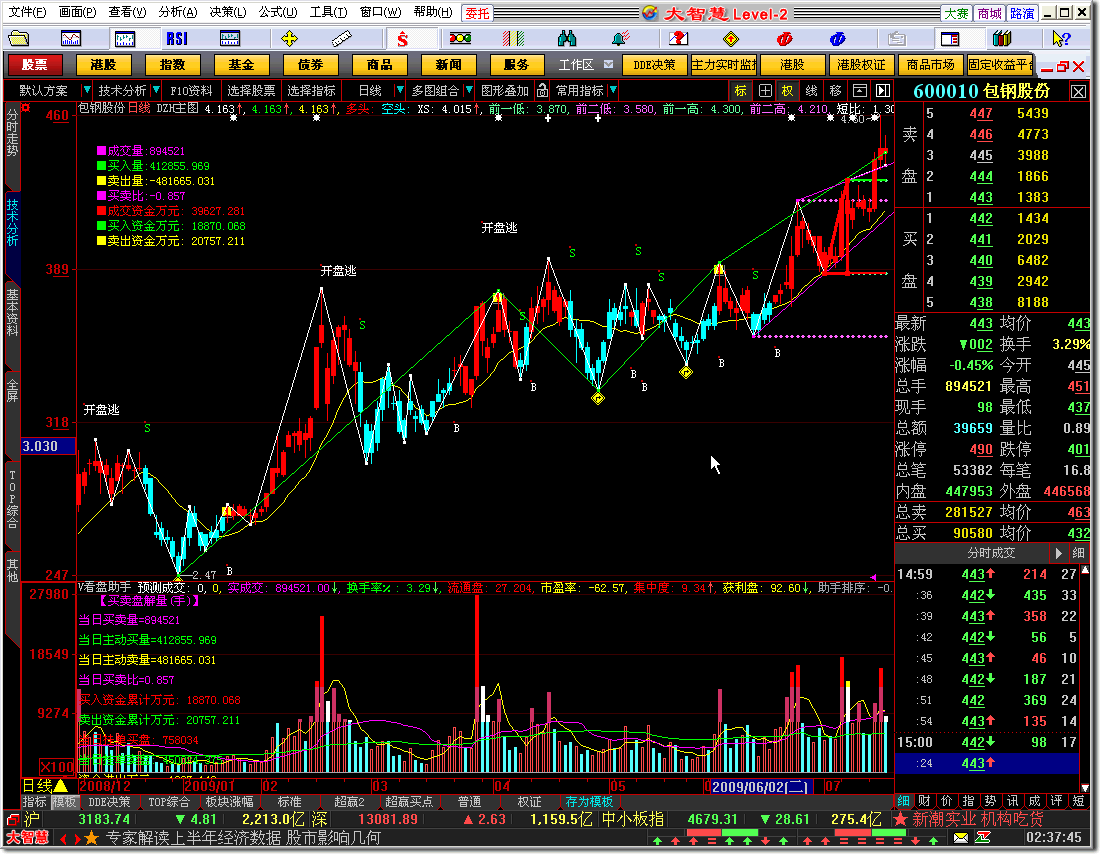The height and width of the screenshot is (856, 1103).
Task: Select the 板块涨幅 indicator tab
Action: coord(229,802)
